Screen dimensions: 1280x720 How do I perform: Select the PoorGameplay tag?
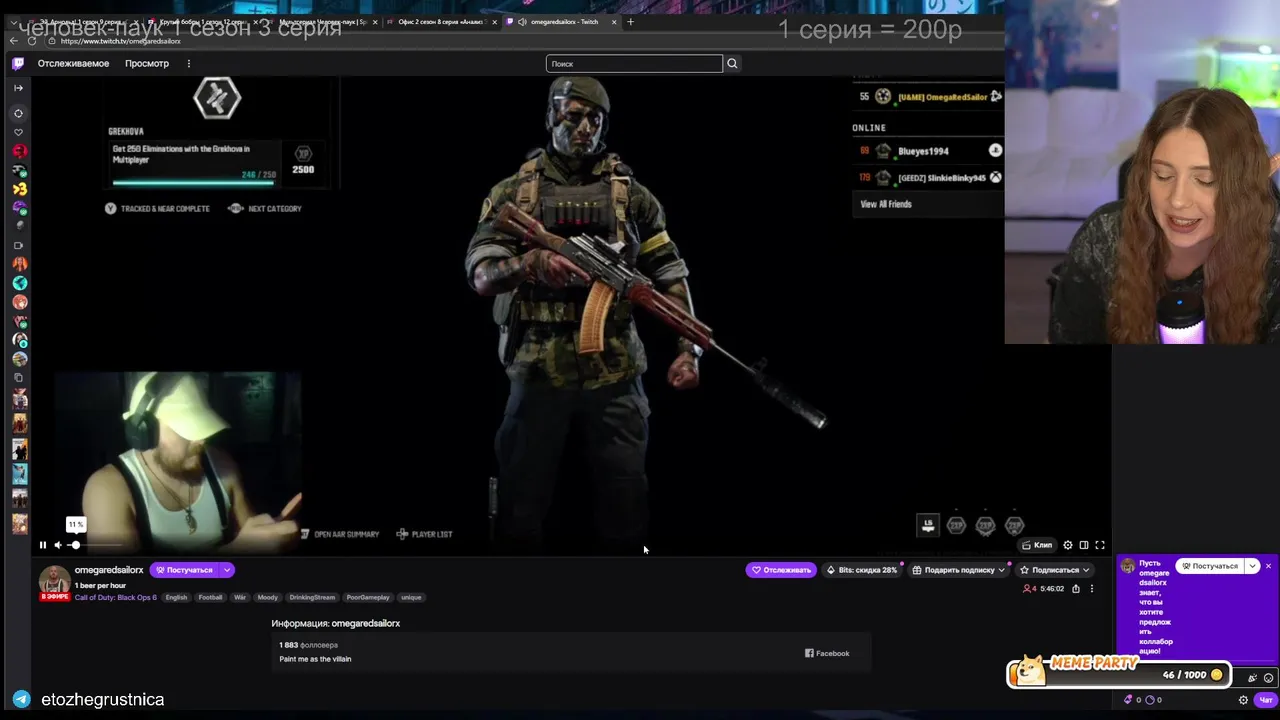coord(368,597)
